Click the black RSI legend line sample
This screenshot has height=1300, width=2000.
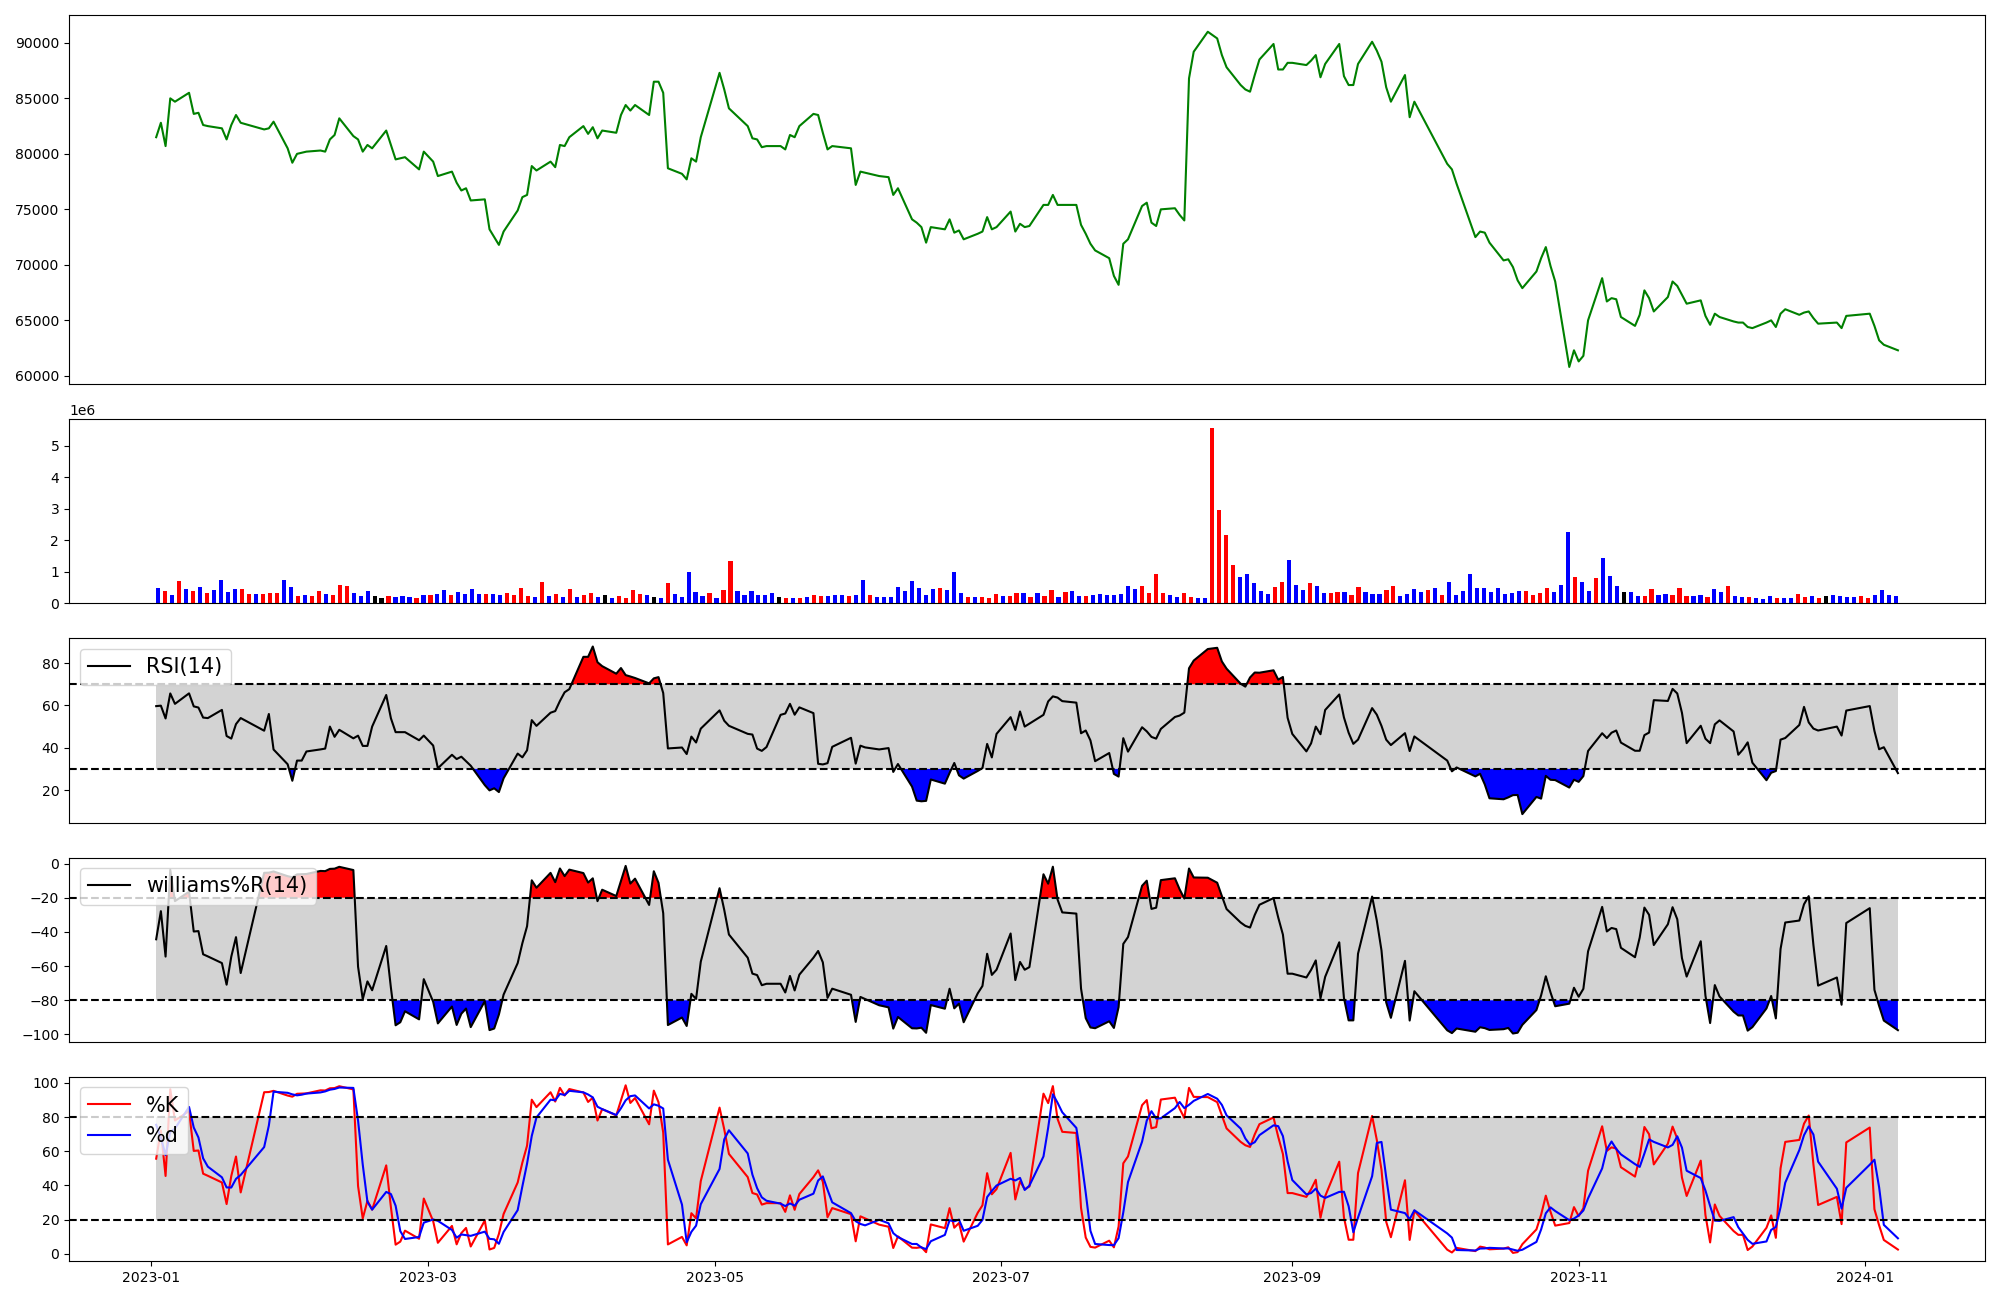(109, 666)
